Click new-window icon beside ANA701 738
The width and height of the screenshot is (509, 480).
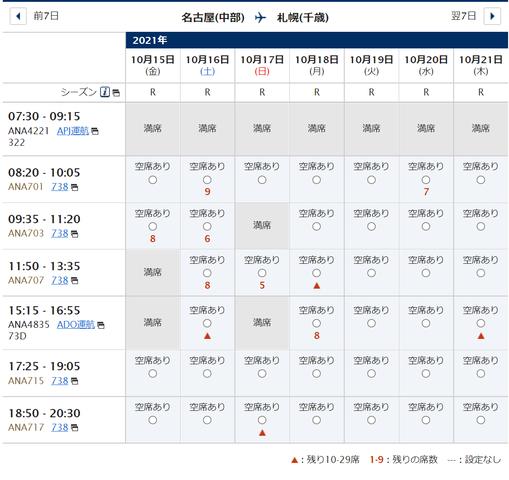pos(75,188)
